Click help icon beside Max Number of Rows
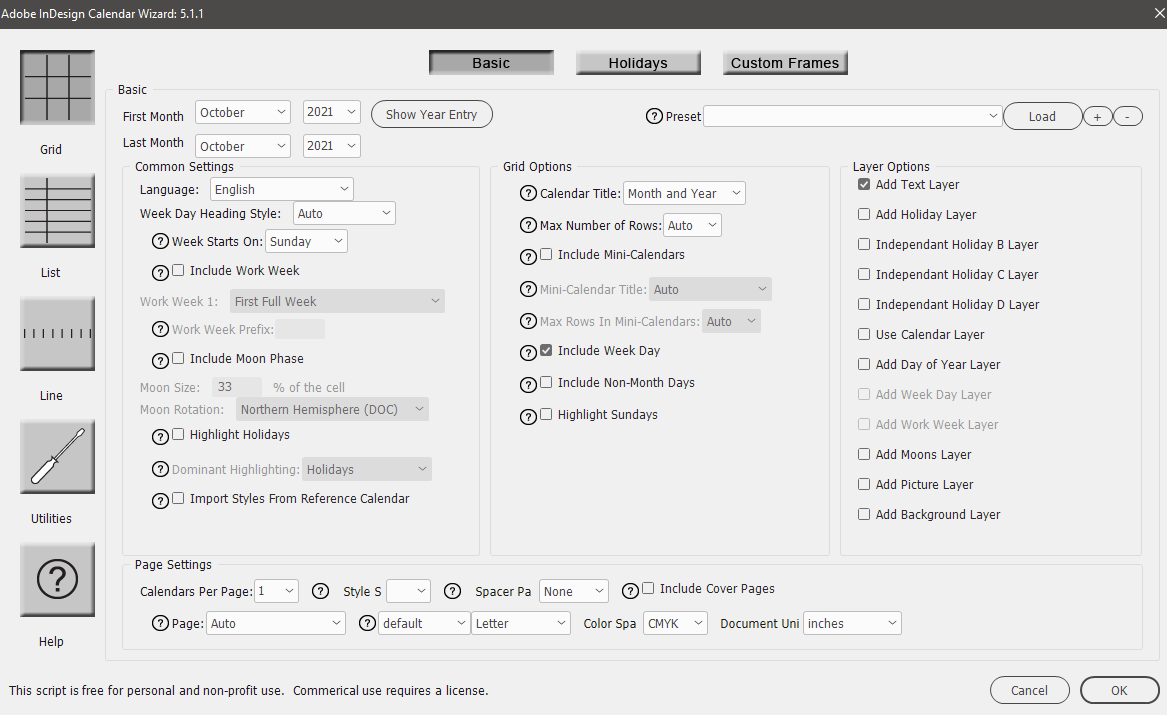This screenshot has width=1167, height=715. tap(528, 225)
